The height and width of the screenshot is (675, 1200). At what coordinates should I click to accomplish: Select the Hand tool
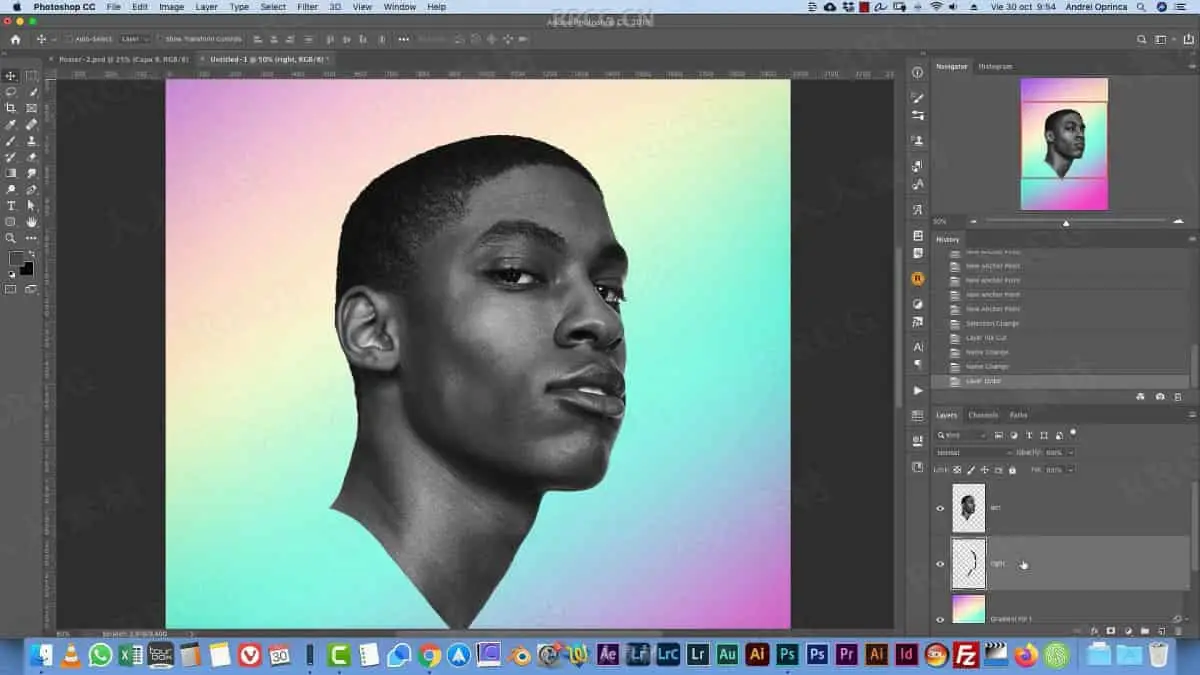[31, 222]
